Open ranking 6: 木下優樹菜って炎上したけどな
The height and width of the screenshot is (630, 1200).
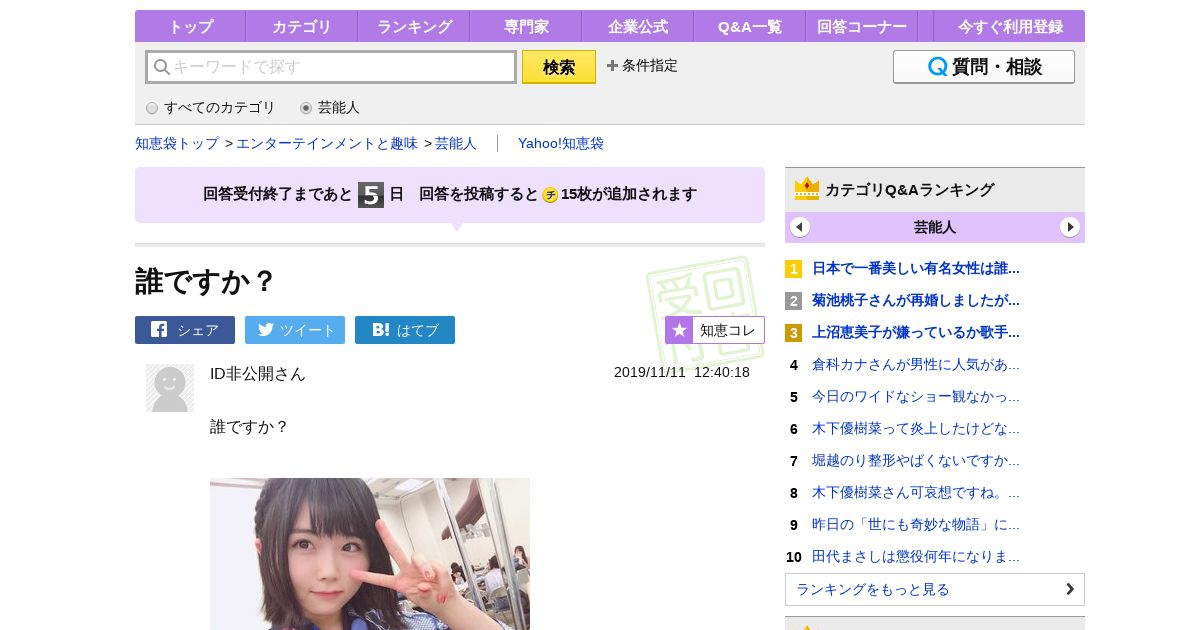[916, 428]
